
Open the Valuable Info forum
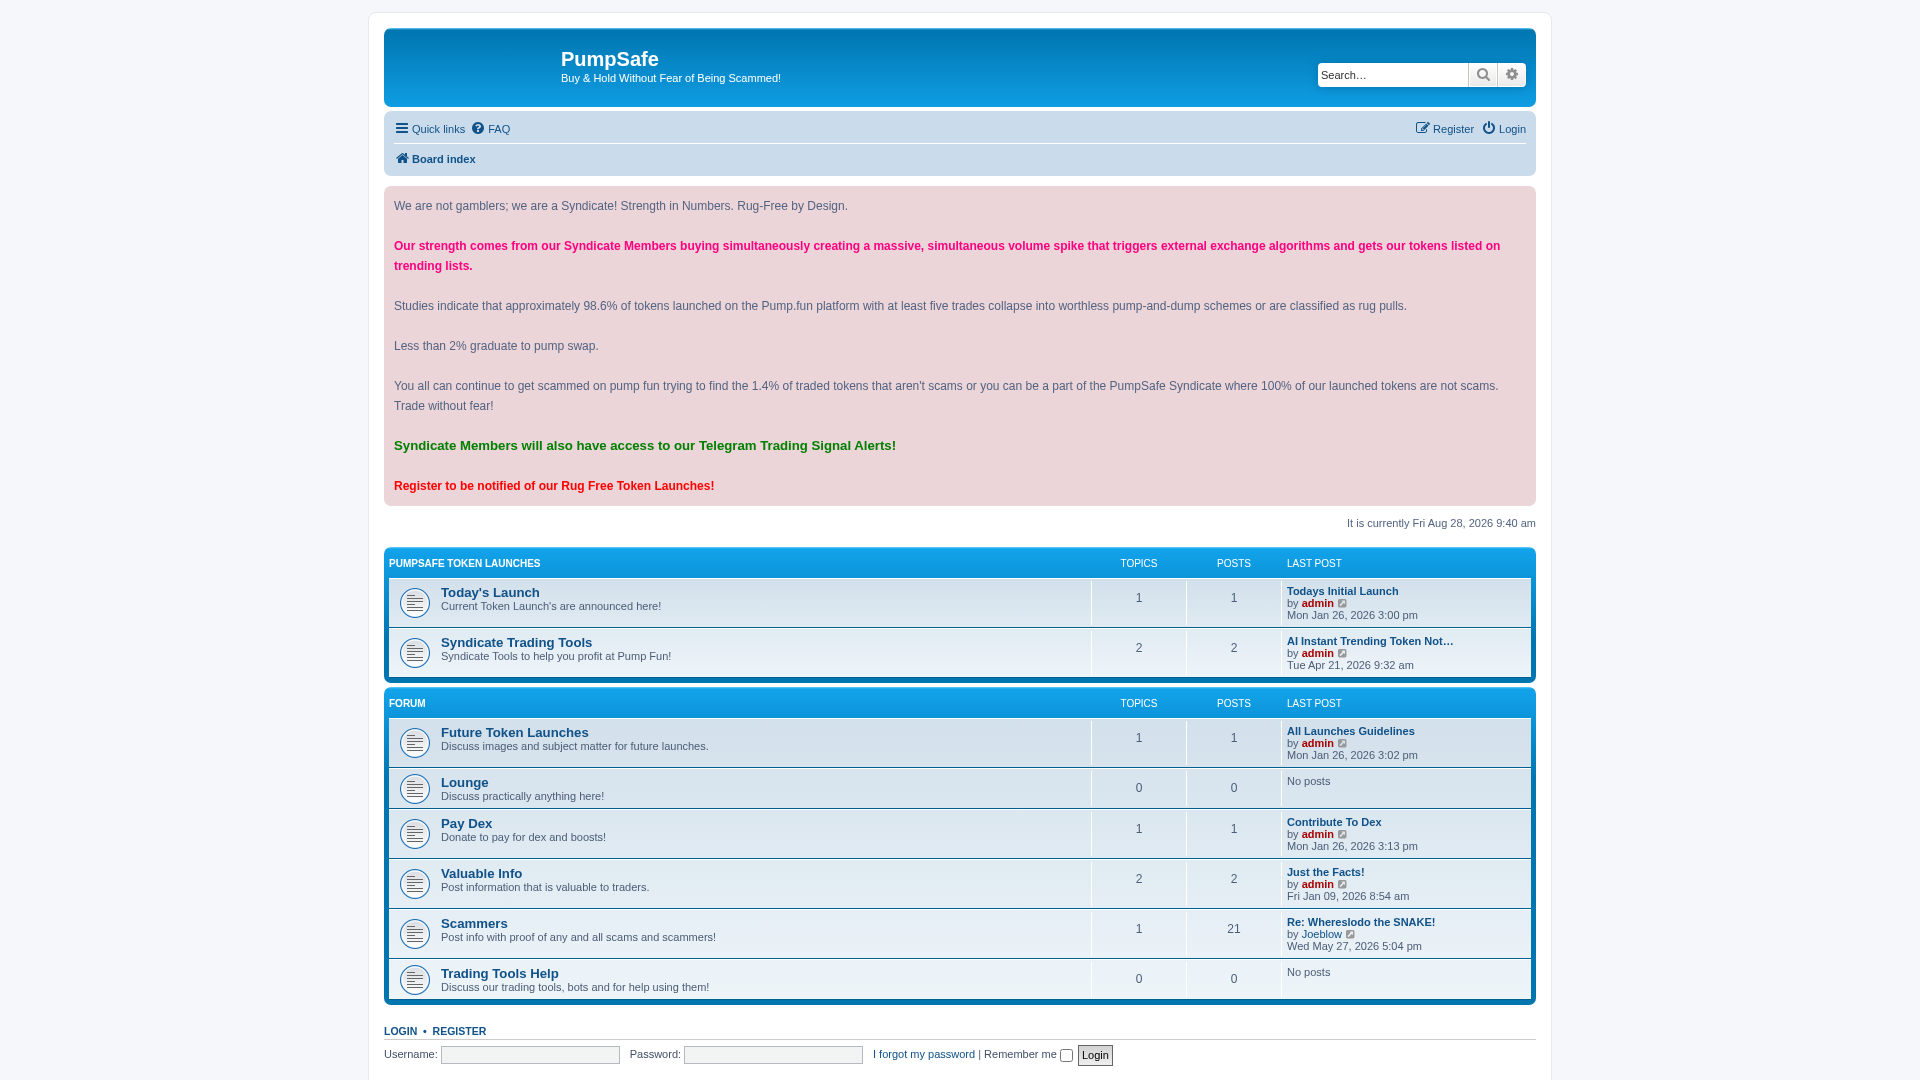click(481, 874)
